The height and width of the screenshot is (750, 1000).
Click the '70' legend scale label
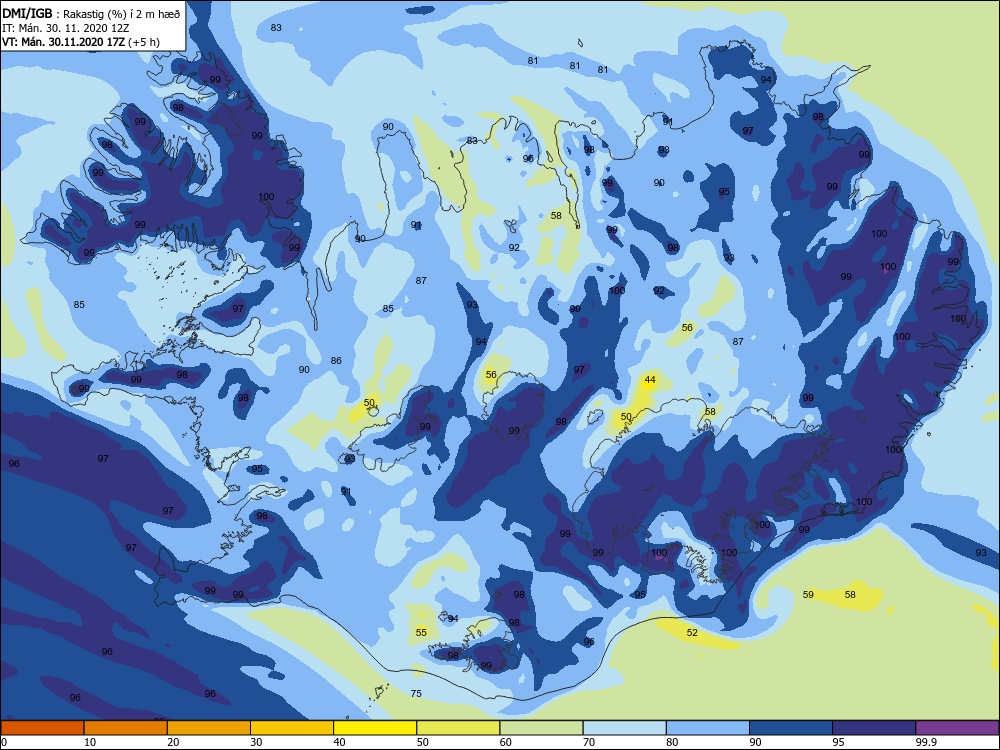point(589,742)
